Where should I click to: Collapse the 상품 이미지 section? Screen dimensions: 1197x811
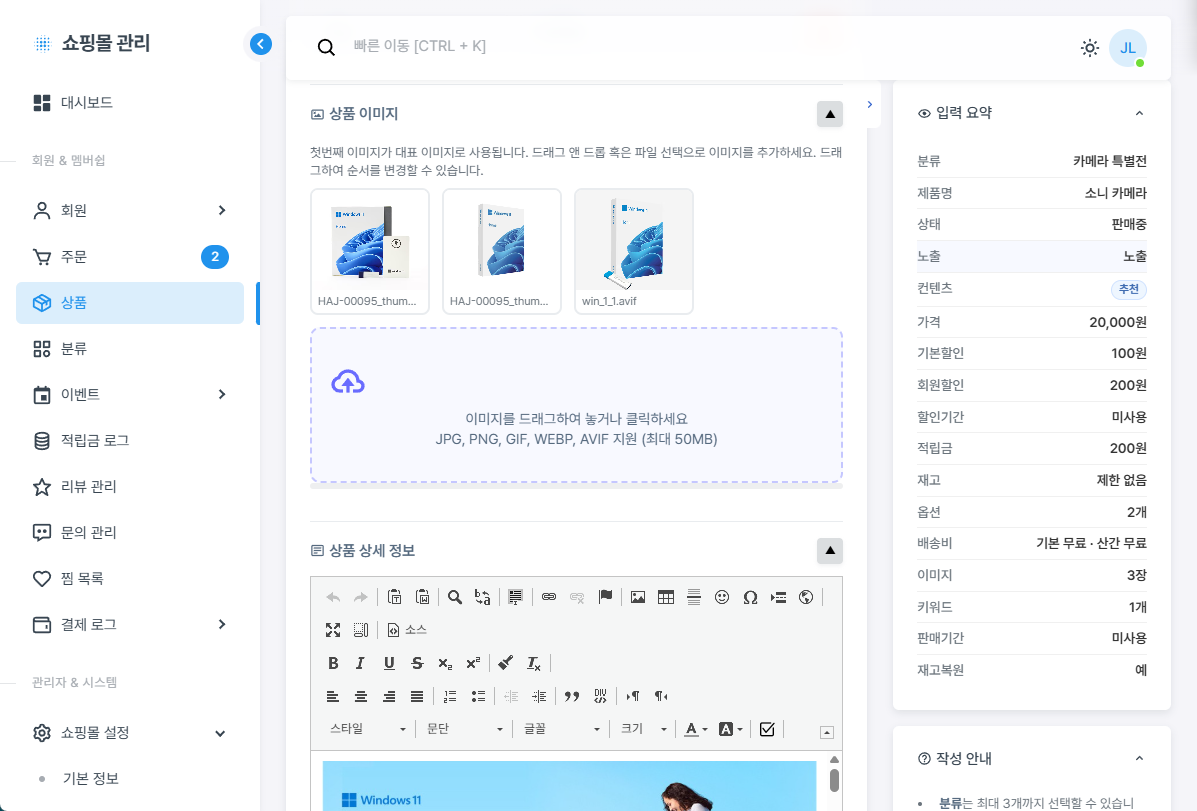coord(830,114)
